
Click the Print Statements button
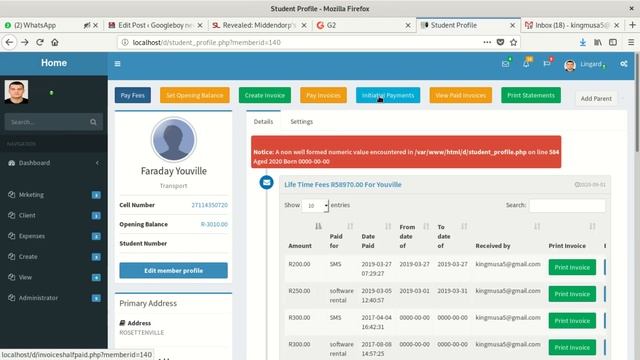coord(531,95)
